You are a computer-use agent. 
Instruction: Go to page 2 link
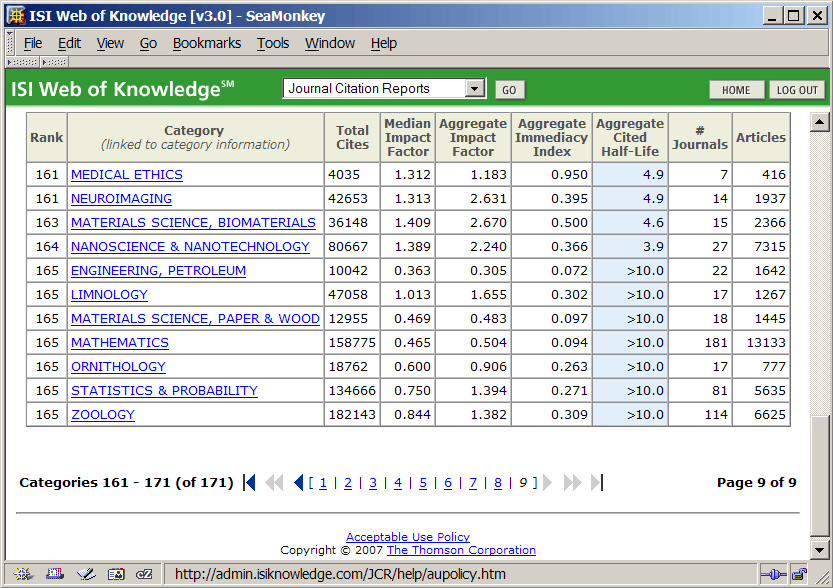[x=348, y=483]
